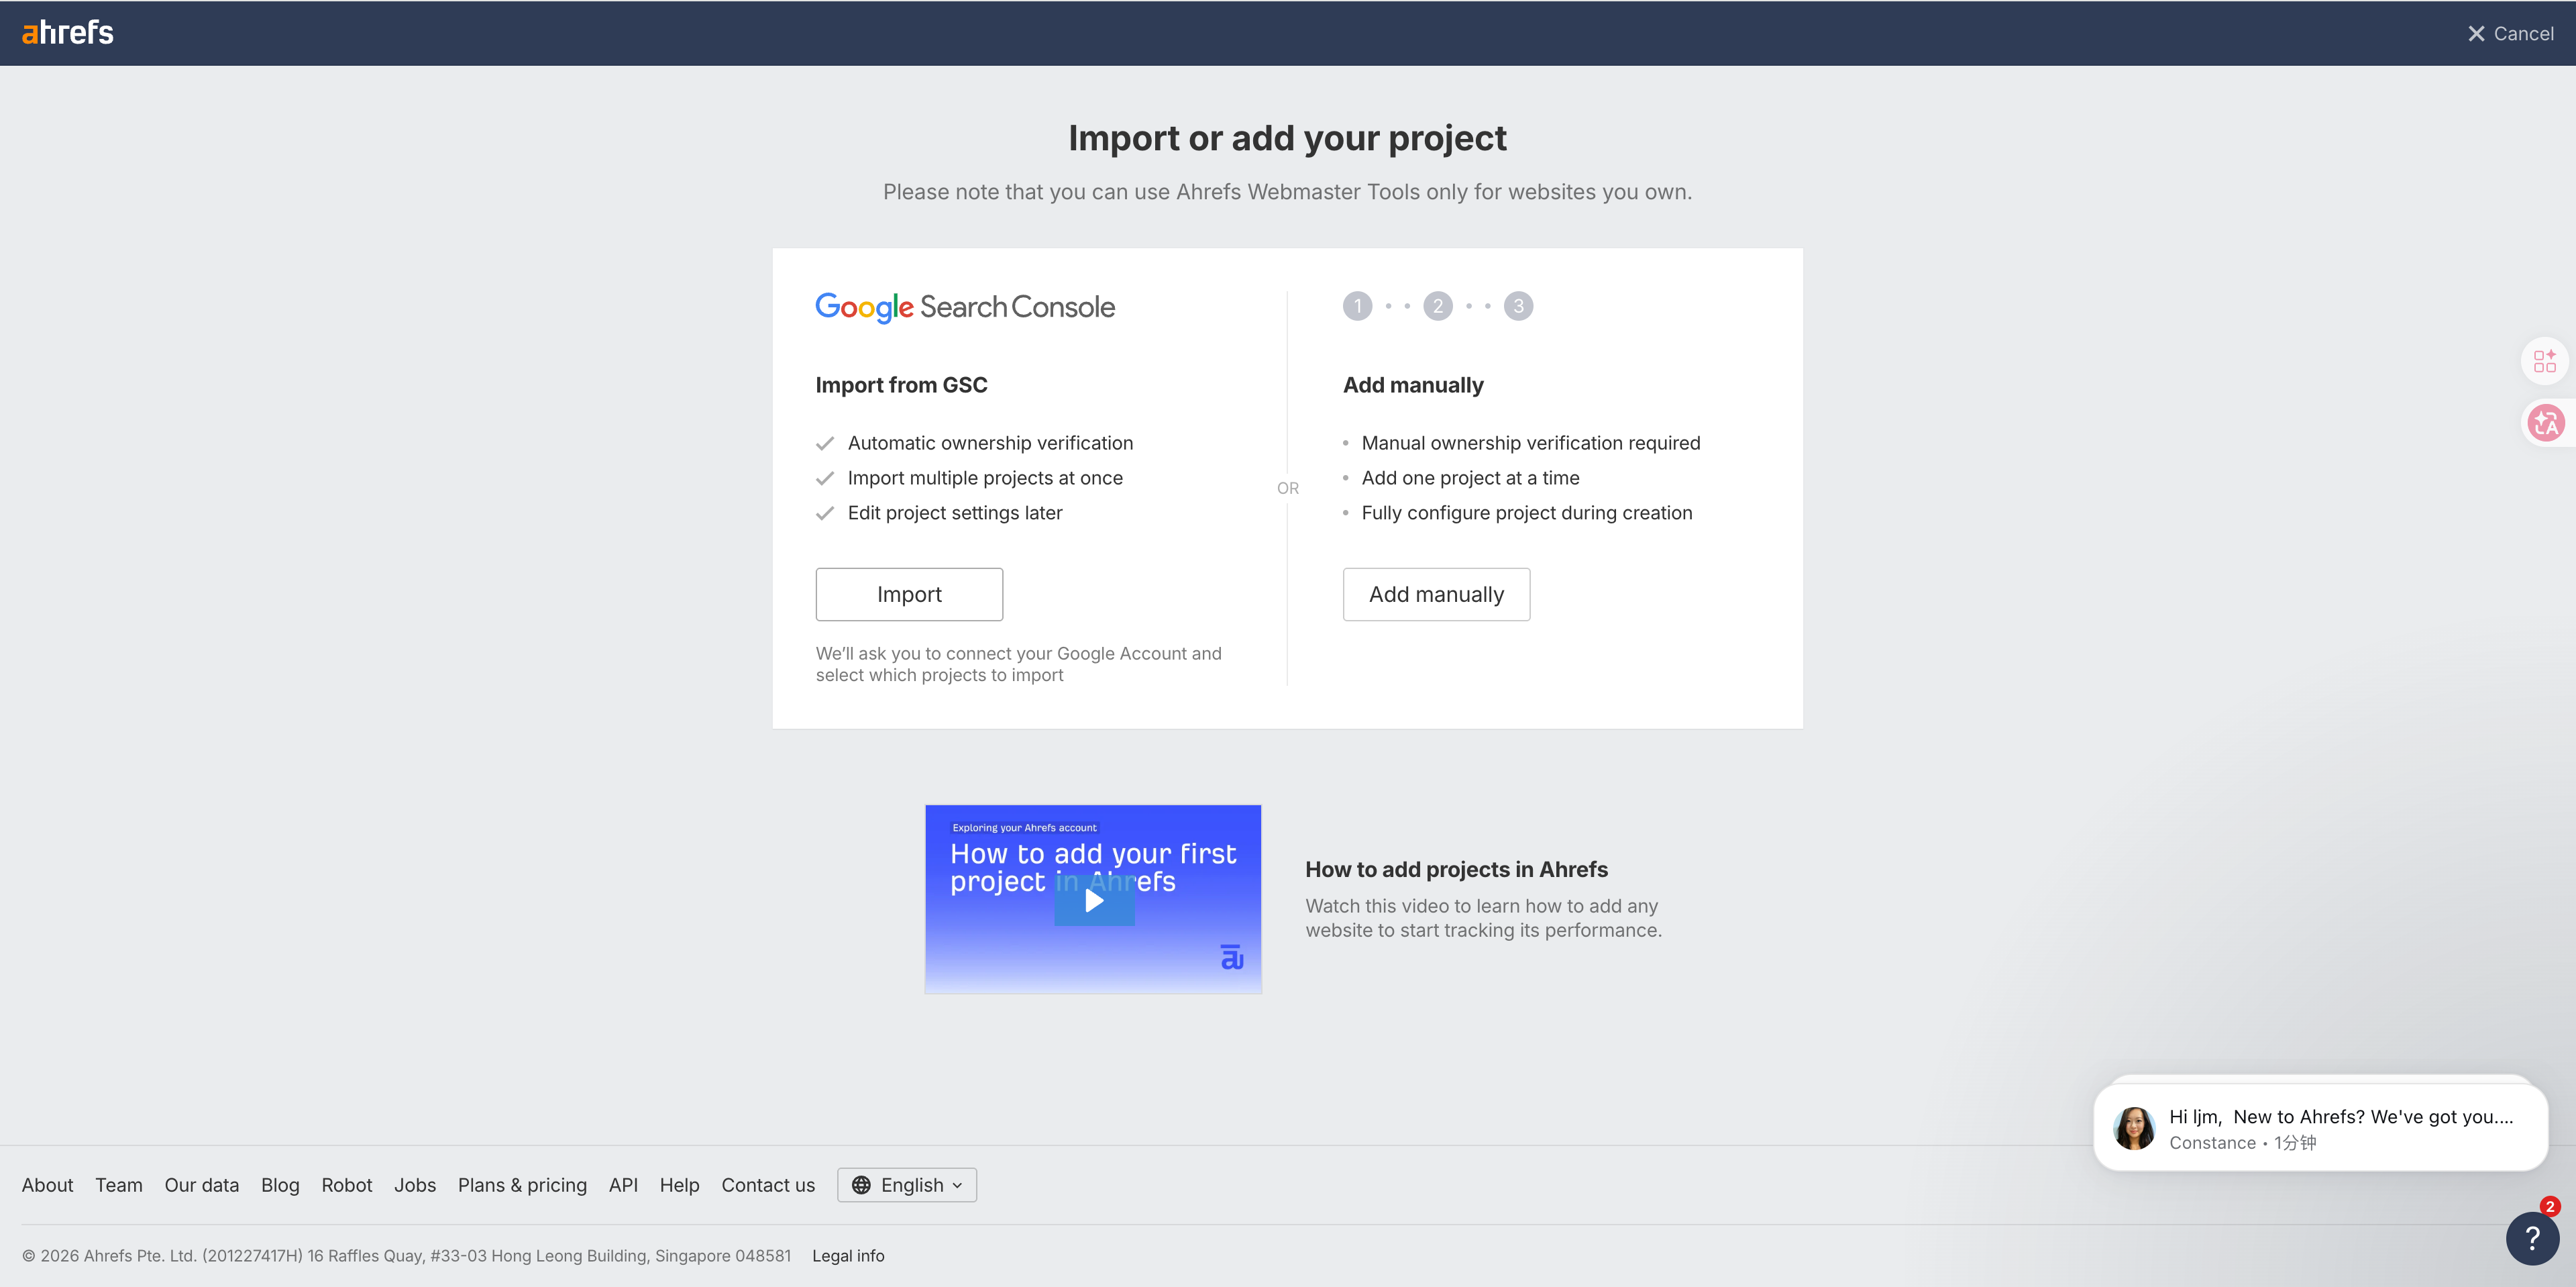Click the Automatic ownership verification text
The image size is (2576, 1287).
pyautogui.click(x=990, y=443)
